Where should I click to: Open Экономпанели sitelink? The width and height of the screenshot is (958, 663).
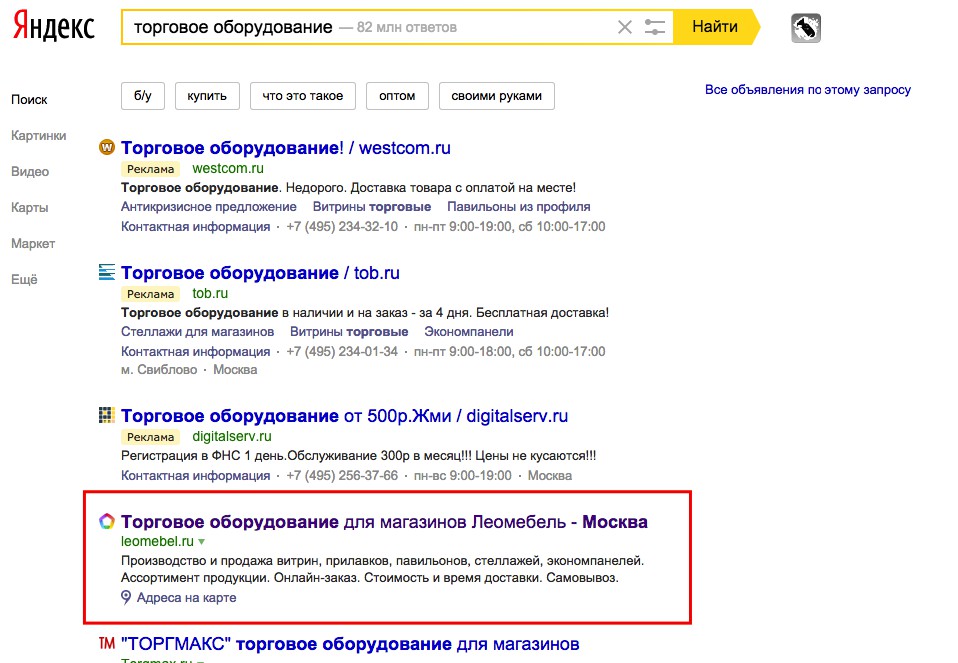(x=469, y=332)
